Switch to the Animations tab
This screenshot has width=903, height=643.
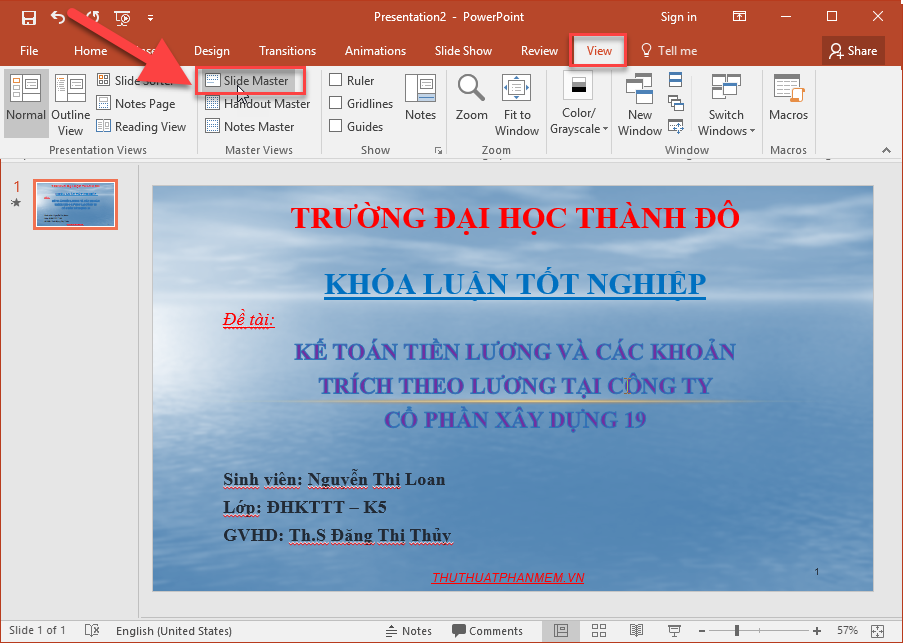tap(375, 51)
